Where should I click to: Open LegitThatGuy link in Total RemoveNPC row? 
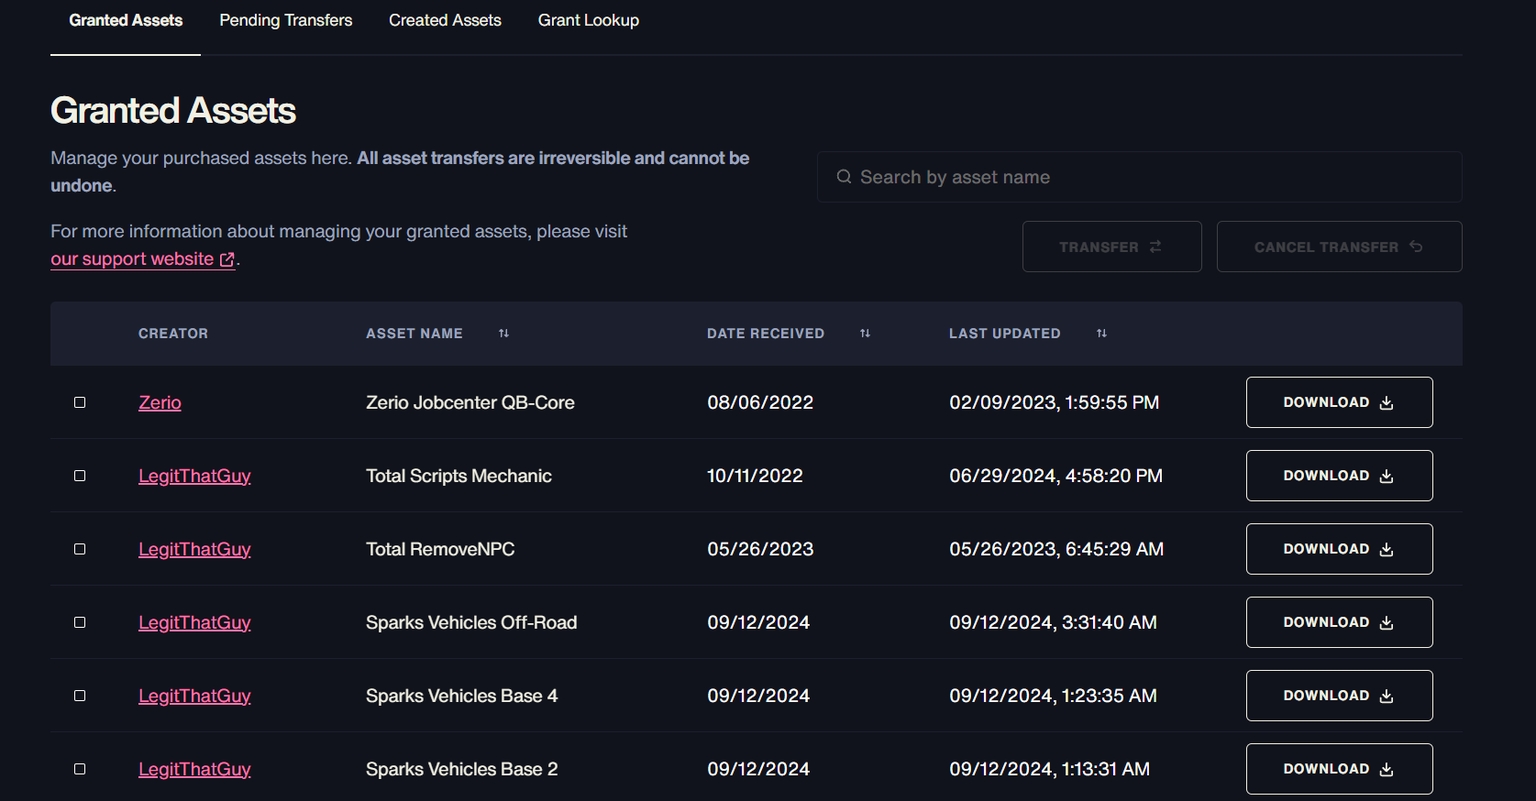(x=194, y=549)
